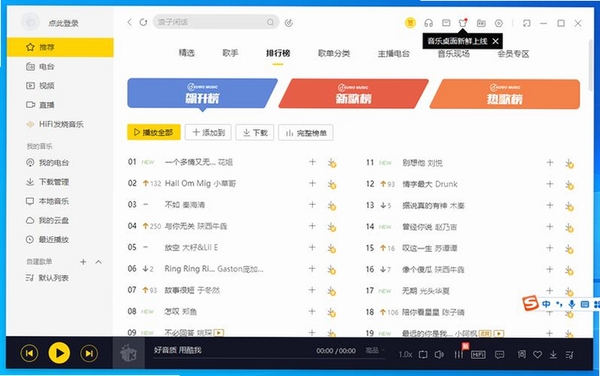Add song 01 by 花姐 with plus icon
The image size is (600, 376).
[x=312, y=162]
